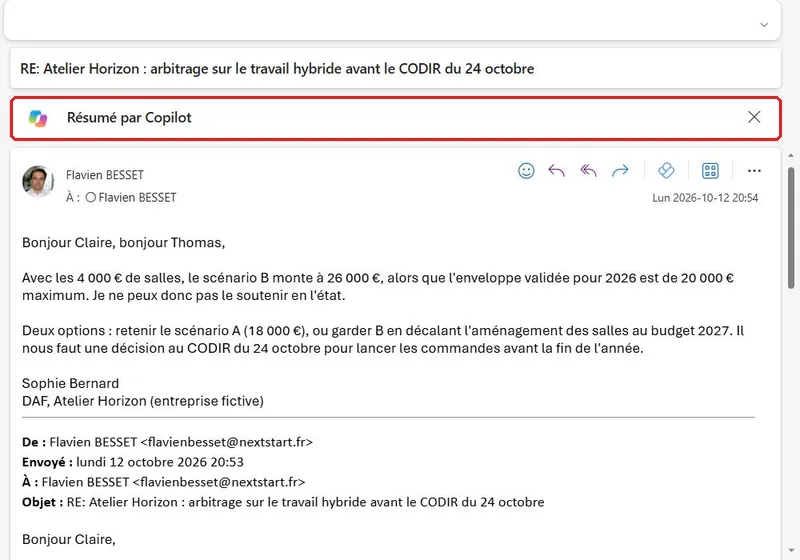The height and width of the screenshot is (560, 800).
Task: Open the Copilot action icon in message toolbar
Action: coord(666,170)
